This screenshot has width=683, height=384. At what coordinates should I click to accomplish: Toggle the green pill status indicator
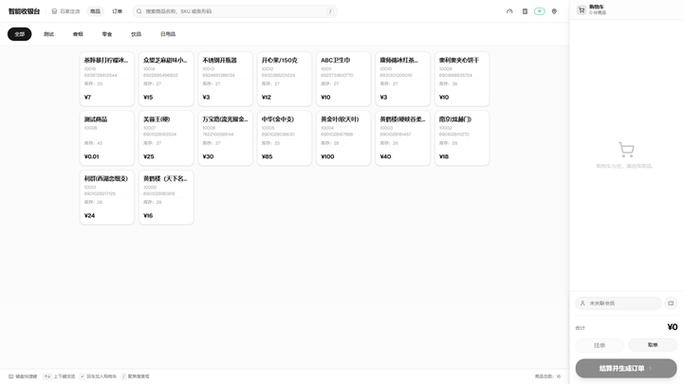tap(539, 11)
